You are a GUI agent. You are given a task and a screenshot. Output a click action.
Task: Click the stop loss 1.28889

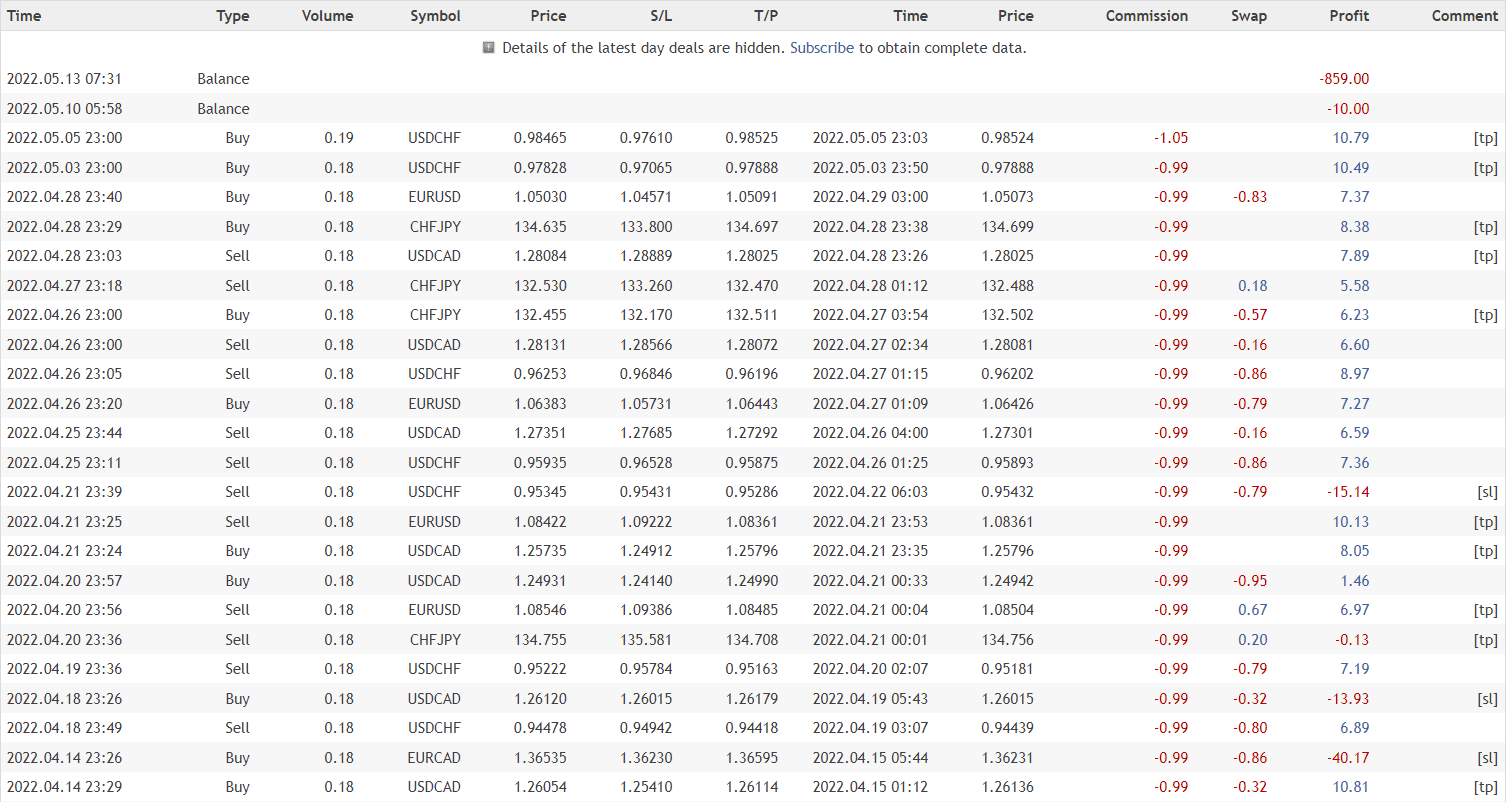tap(646, 256)
